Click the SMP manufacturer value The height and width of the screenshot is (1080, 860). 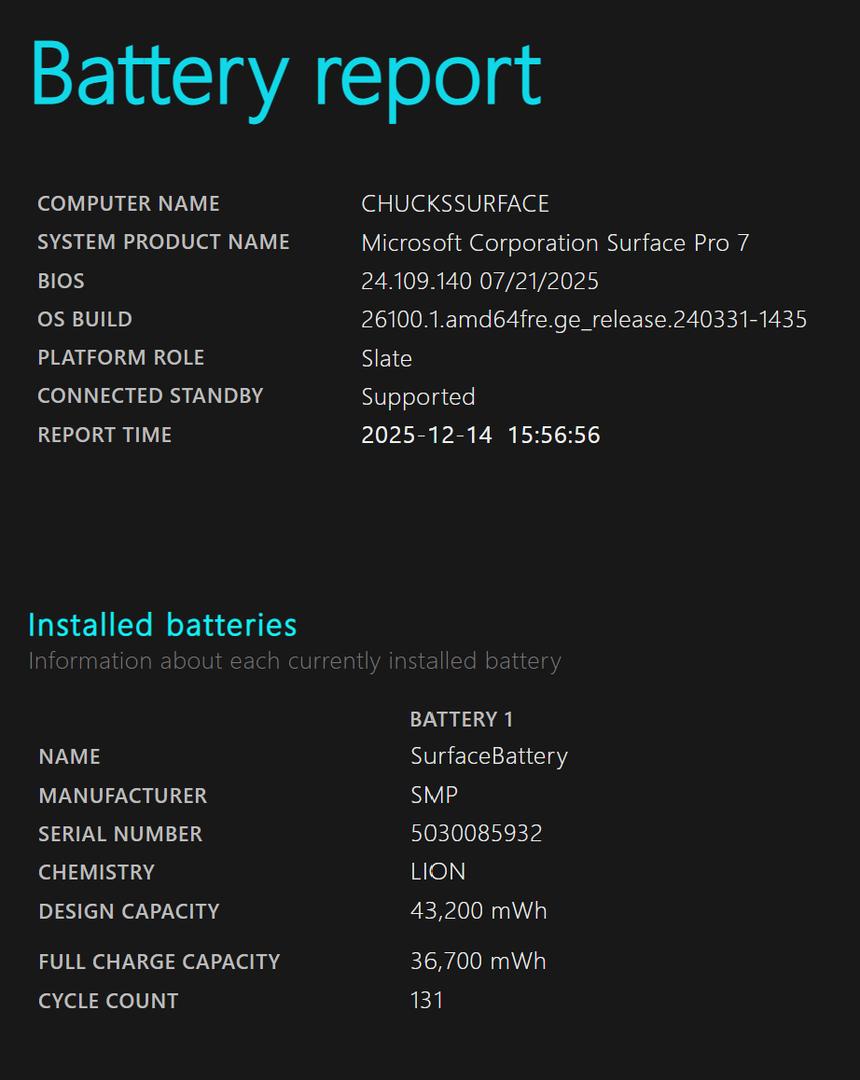434,795
